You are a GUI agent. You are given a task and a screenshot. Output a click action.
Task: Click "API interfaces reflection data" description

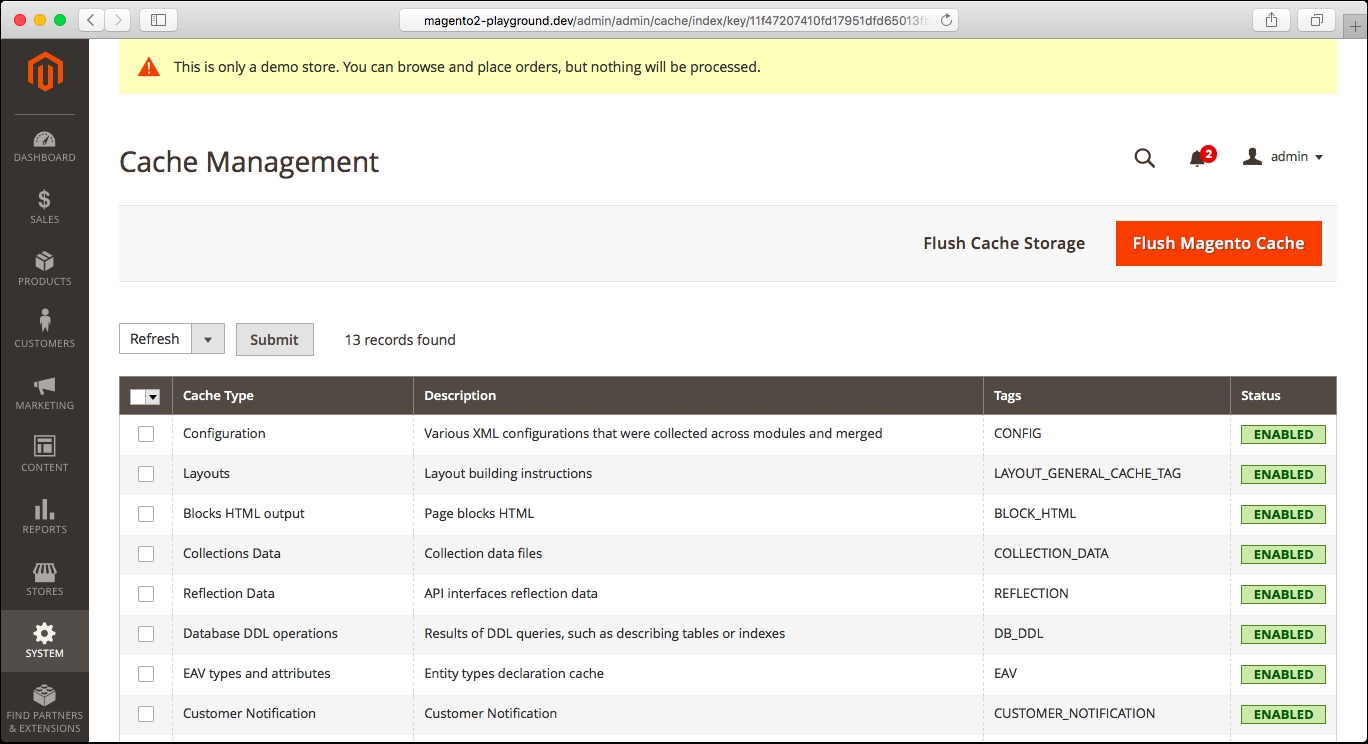511,593
